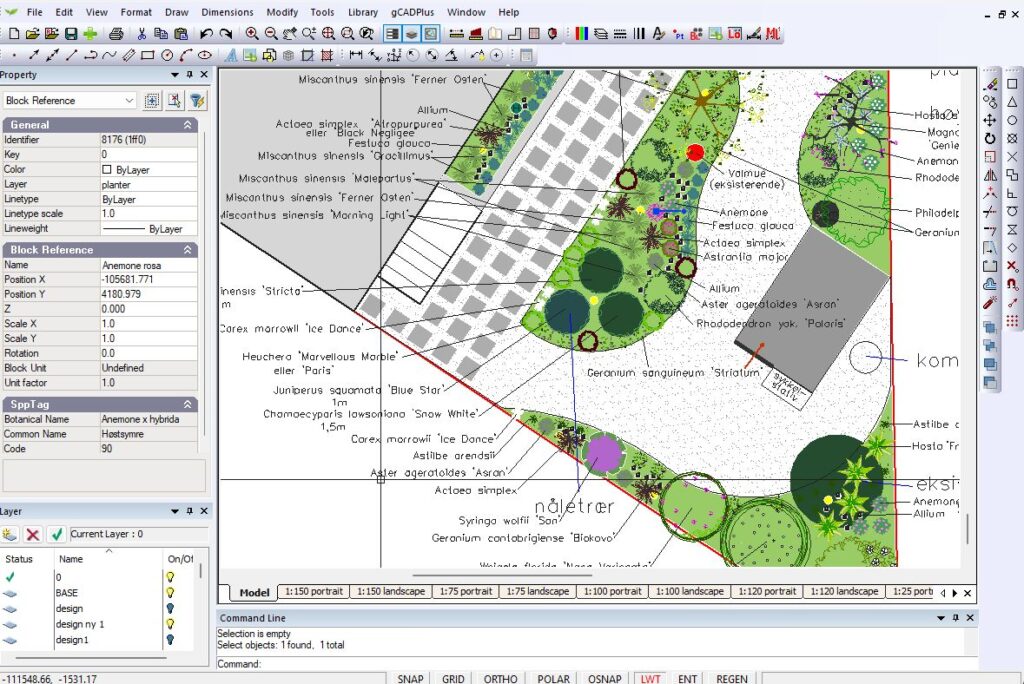Toggle LWT lineweight display
This screenshot has height=684, width=1024.
(x=650, y=679)
